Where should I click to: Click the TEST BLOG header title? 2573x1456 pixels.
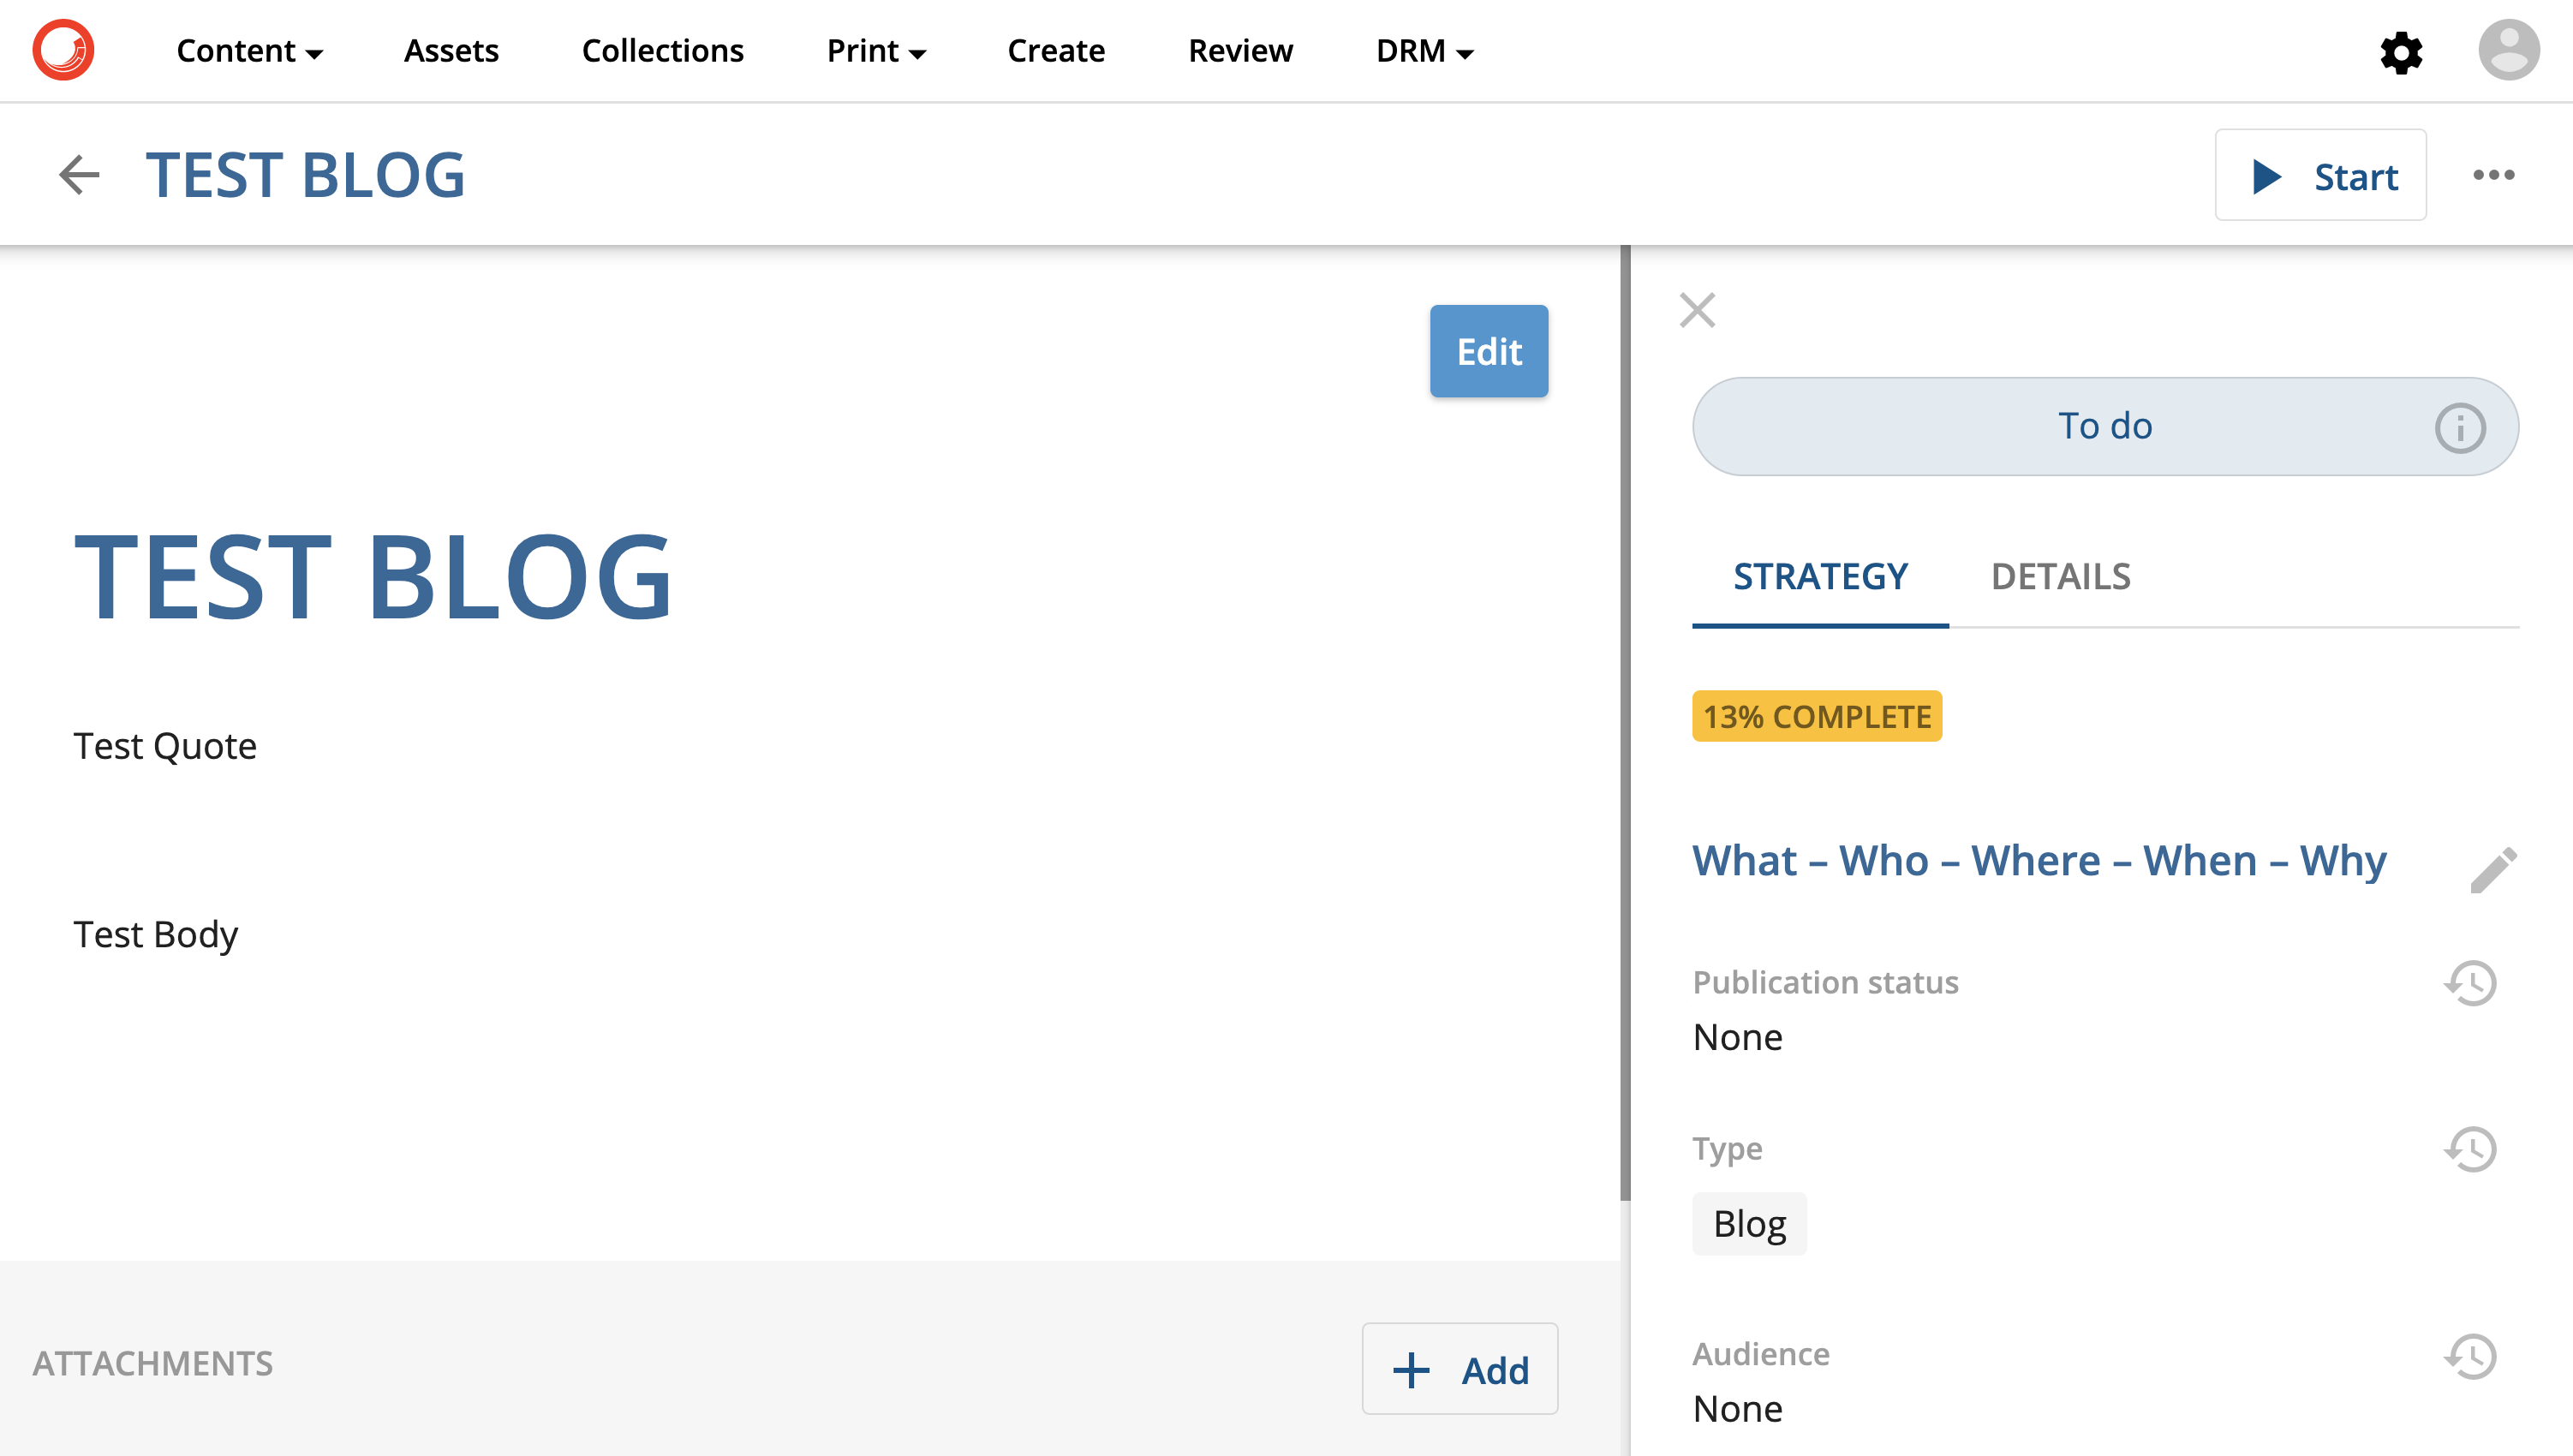(x=305, y=175)
